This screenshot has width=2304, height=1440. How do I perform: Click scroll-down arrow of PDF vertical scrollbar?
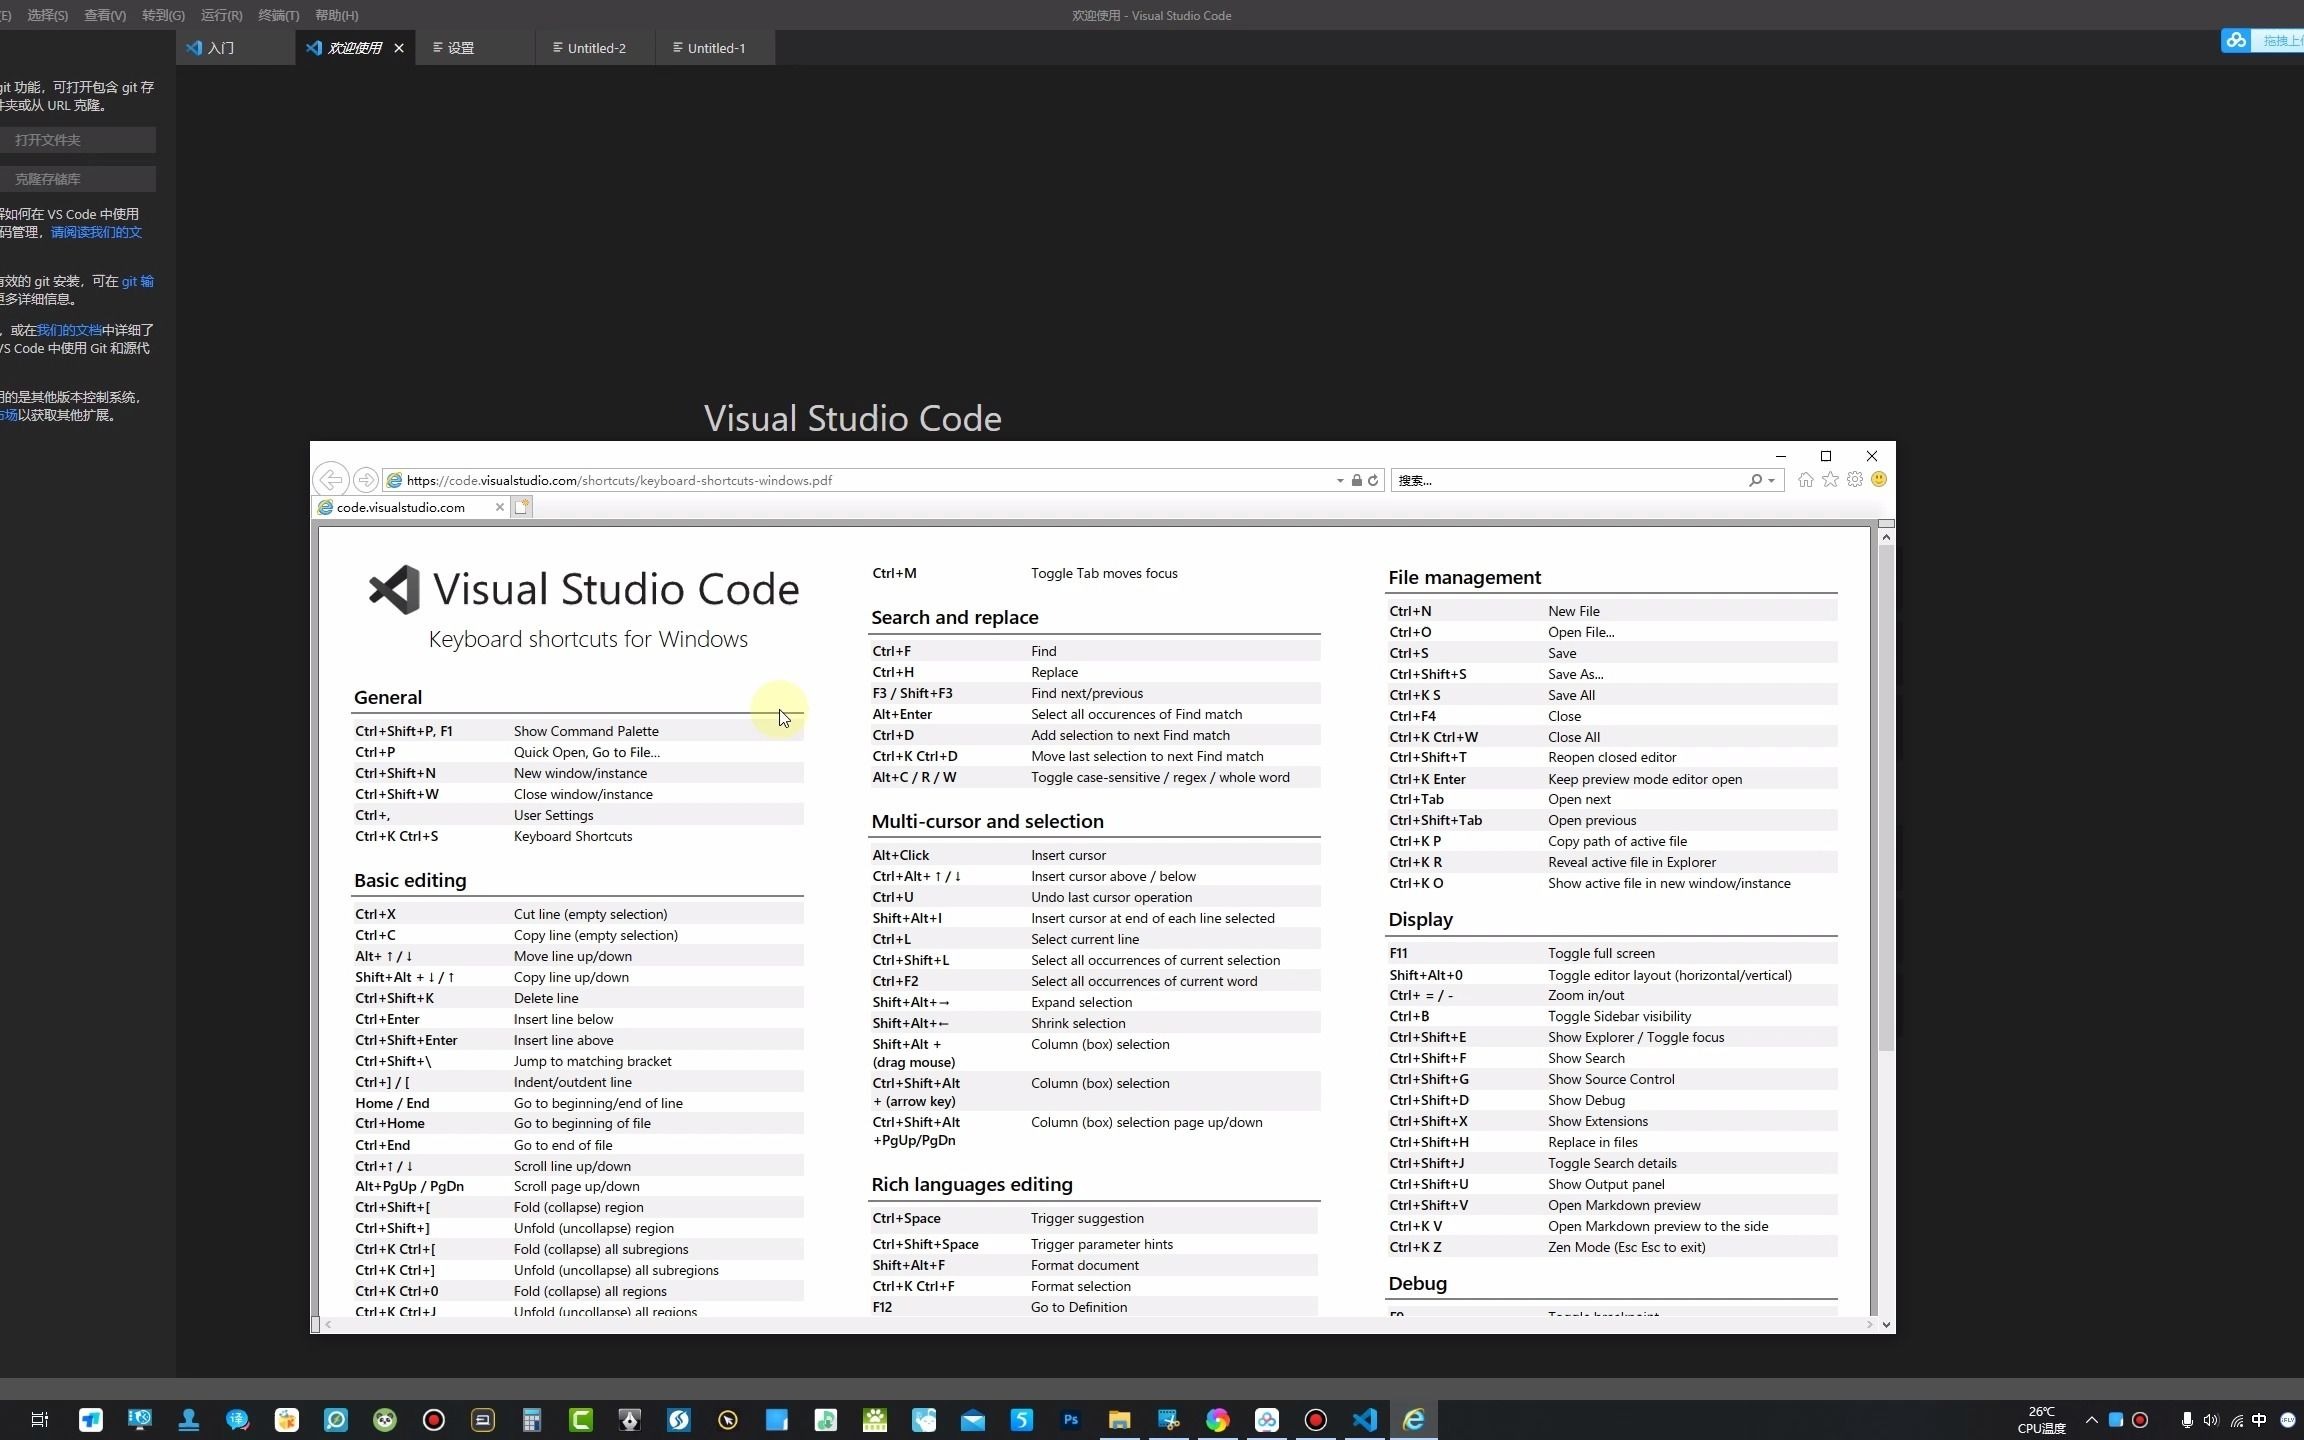tap(1886, 1325)
